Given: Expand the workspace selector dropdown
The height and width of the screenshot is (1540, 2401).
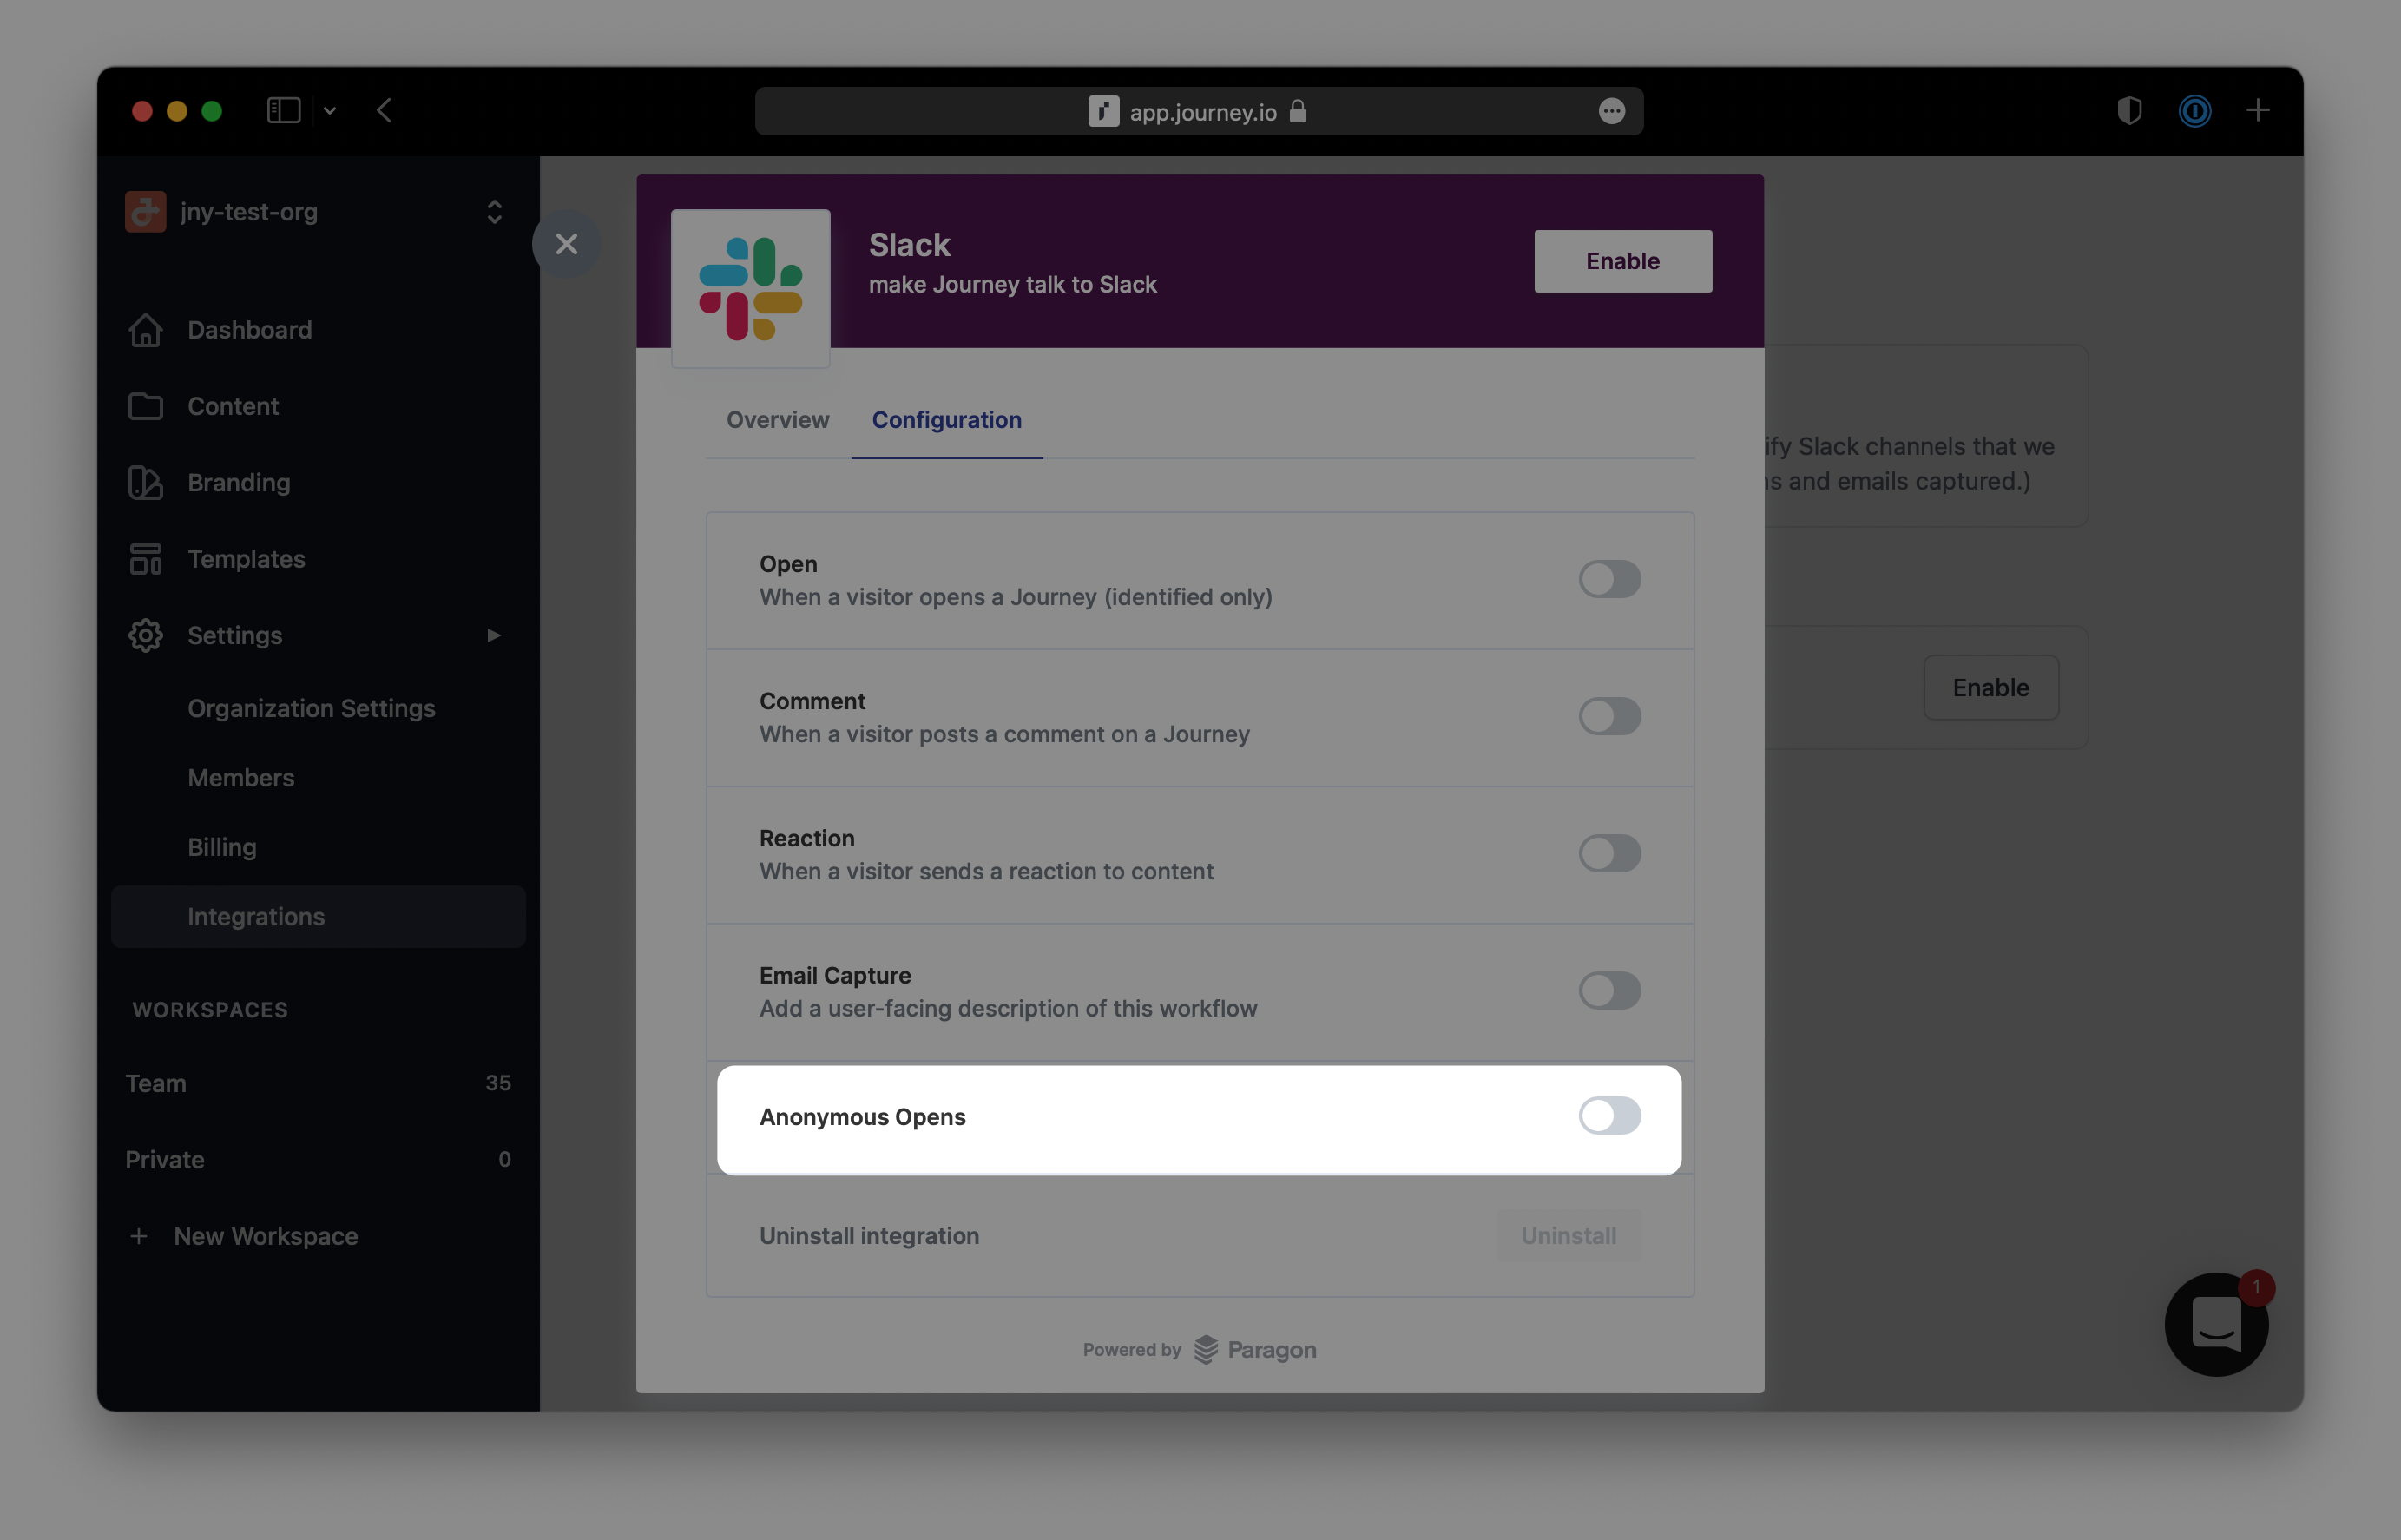Looking at the screenshot, I should tap(496, 208).
